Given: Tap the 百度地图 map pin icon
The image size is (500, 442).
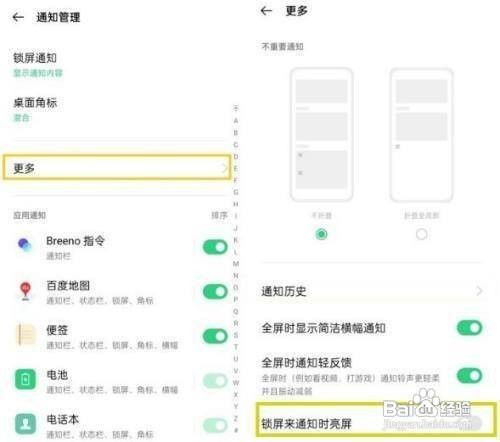Looking at the screenshot, I should (25, 291).
